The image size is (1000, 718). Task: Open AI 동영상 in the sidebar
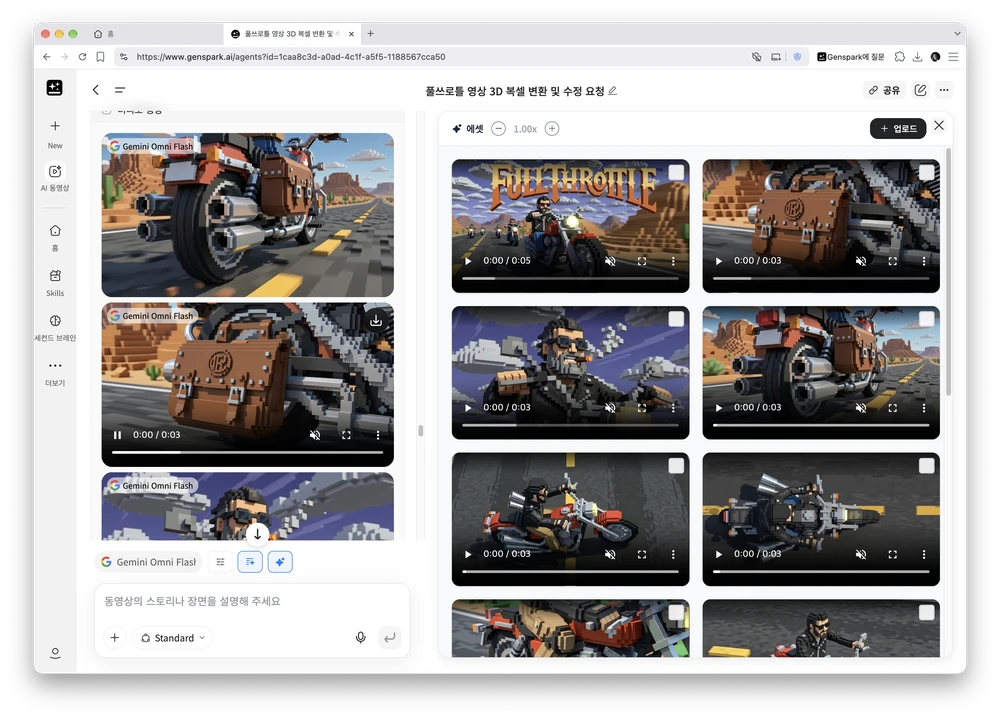tap(55, 177)
